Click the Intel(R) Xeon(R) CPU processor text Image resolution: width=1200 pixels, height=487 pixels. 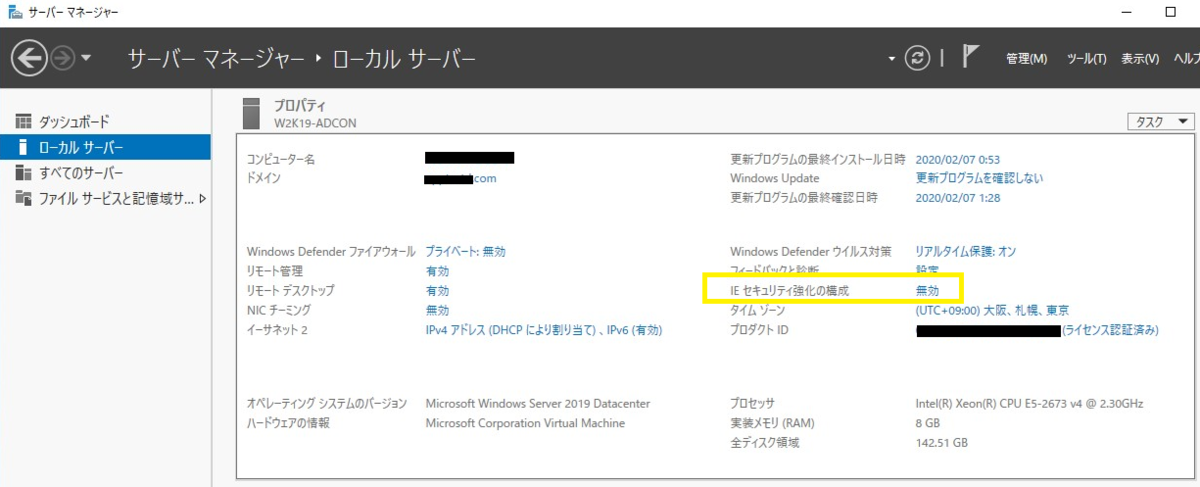[x=1029, y=404]
